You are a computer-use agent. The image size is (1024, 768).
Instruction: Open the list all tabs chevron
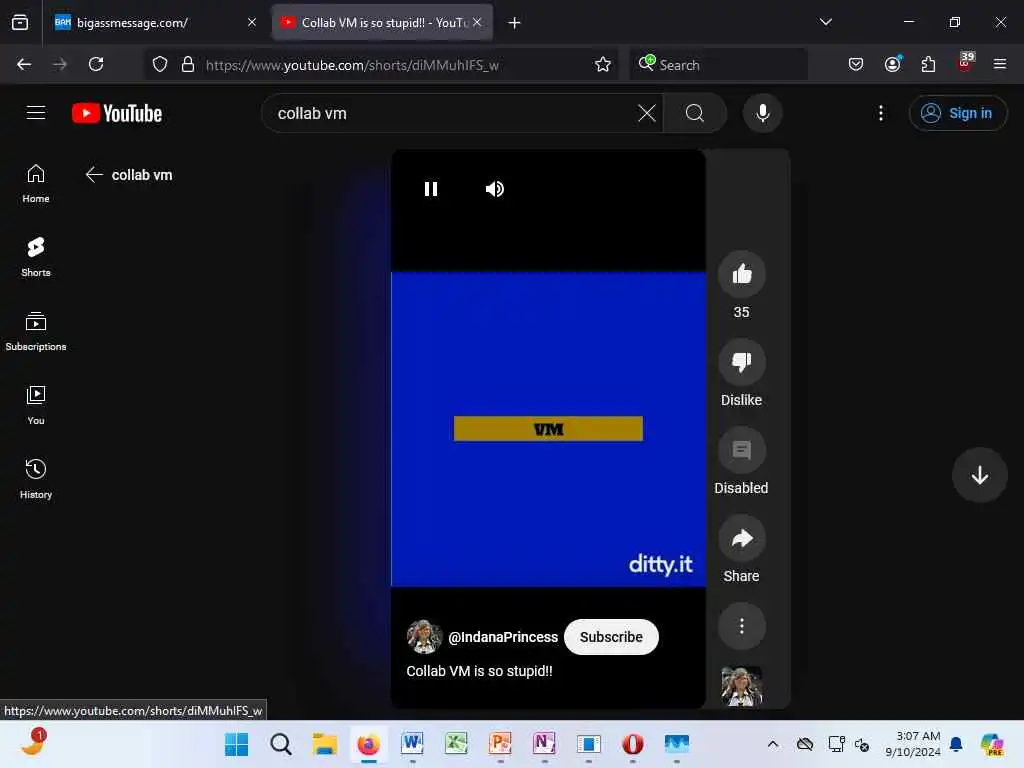click(x=825, y=22)
